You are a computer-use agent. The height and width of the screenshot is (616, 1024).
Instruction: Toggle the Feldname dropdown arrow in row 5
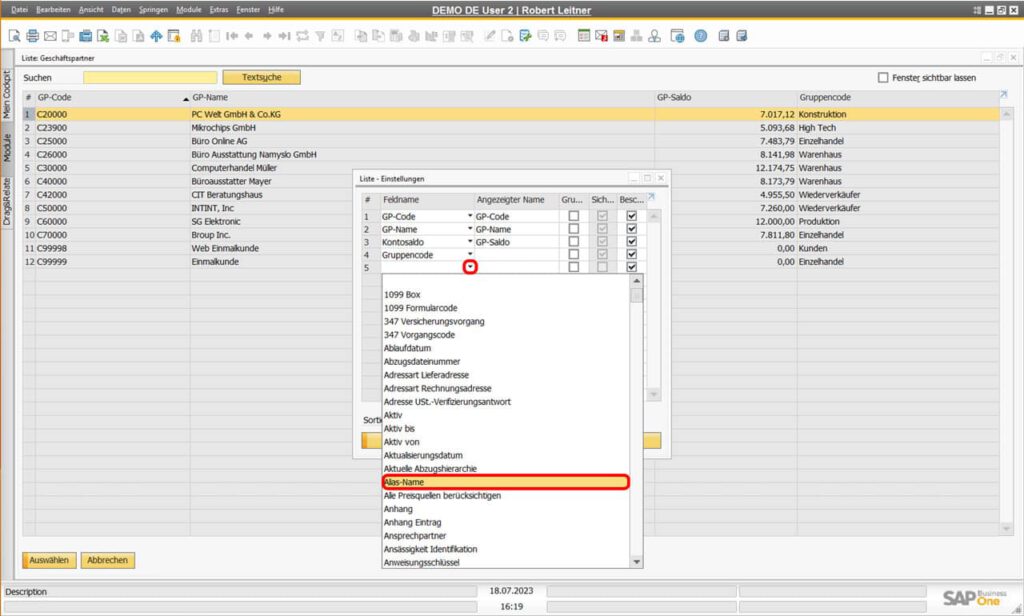pos(470,267)
